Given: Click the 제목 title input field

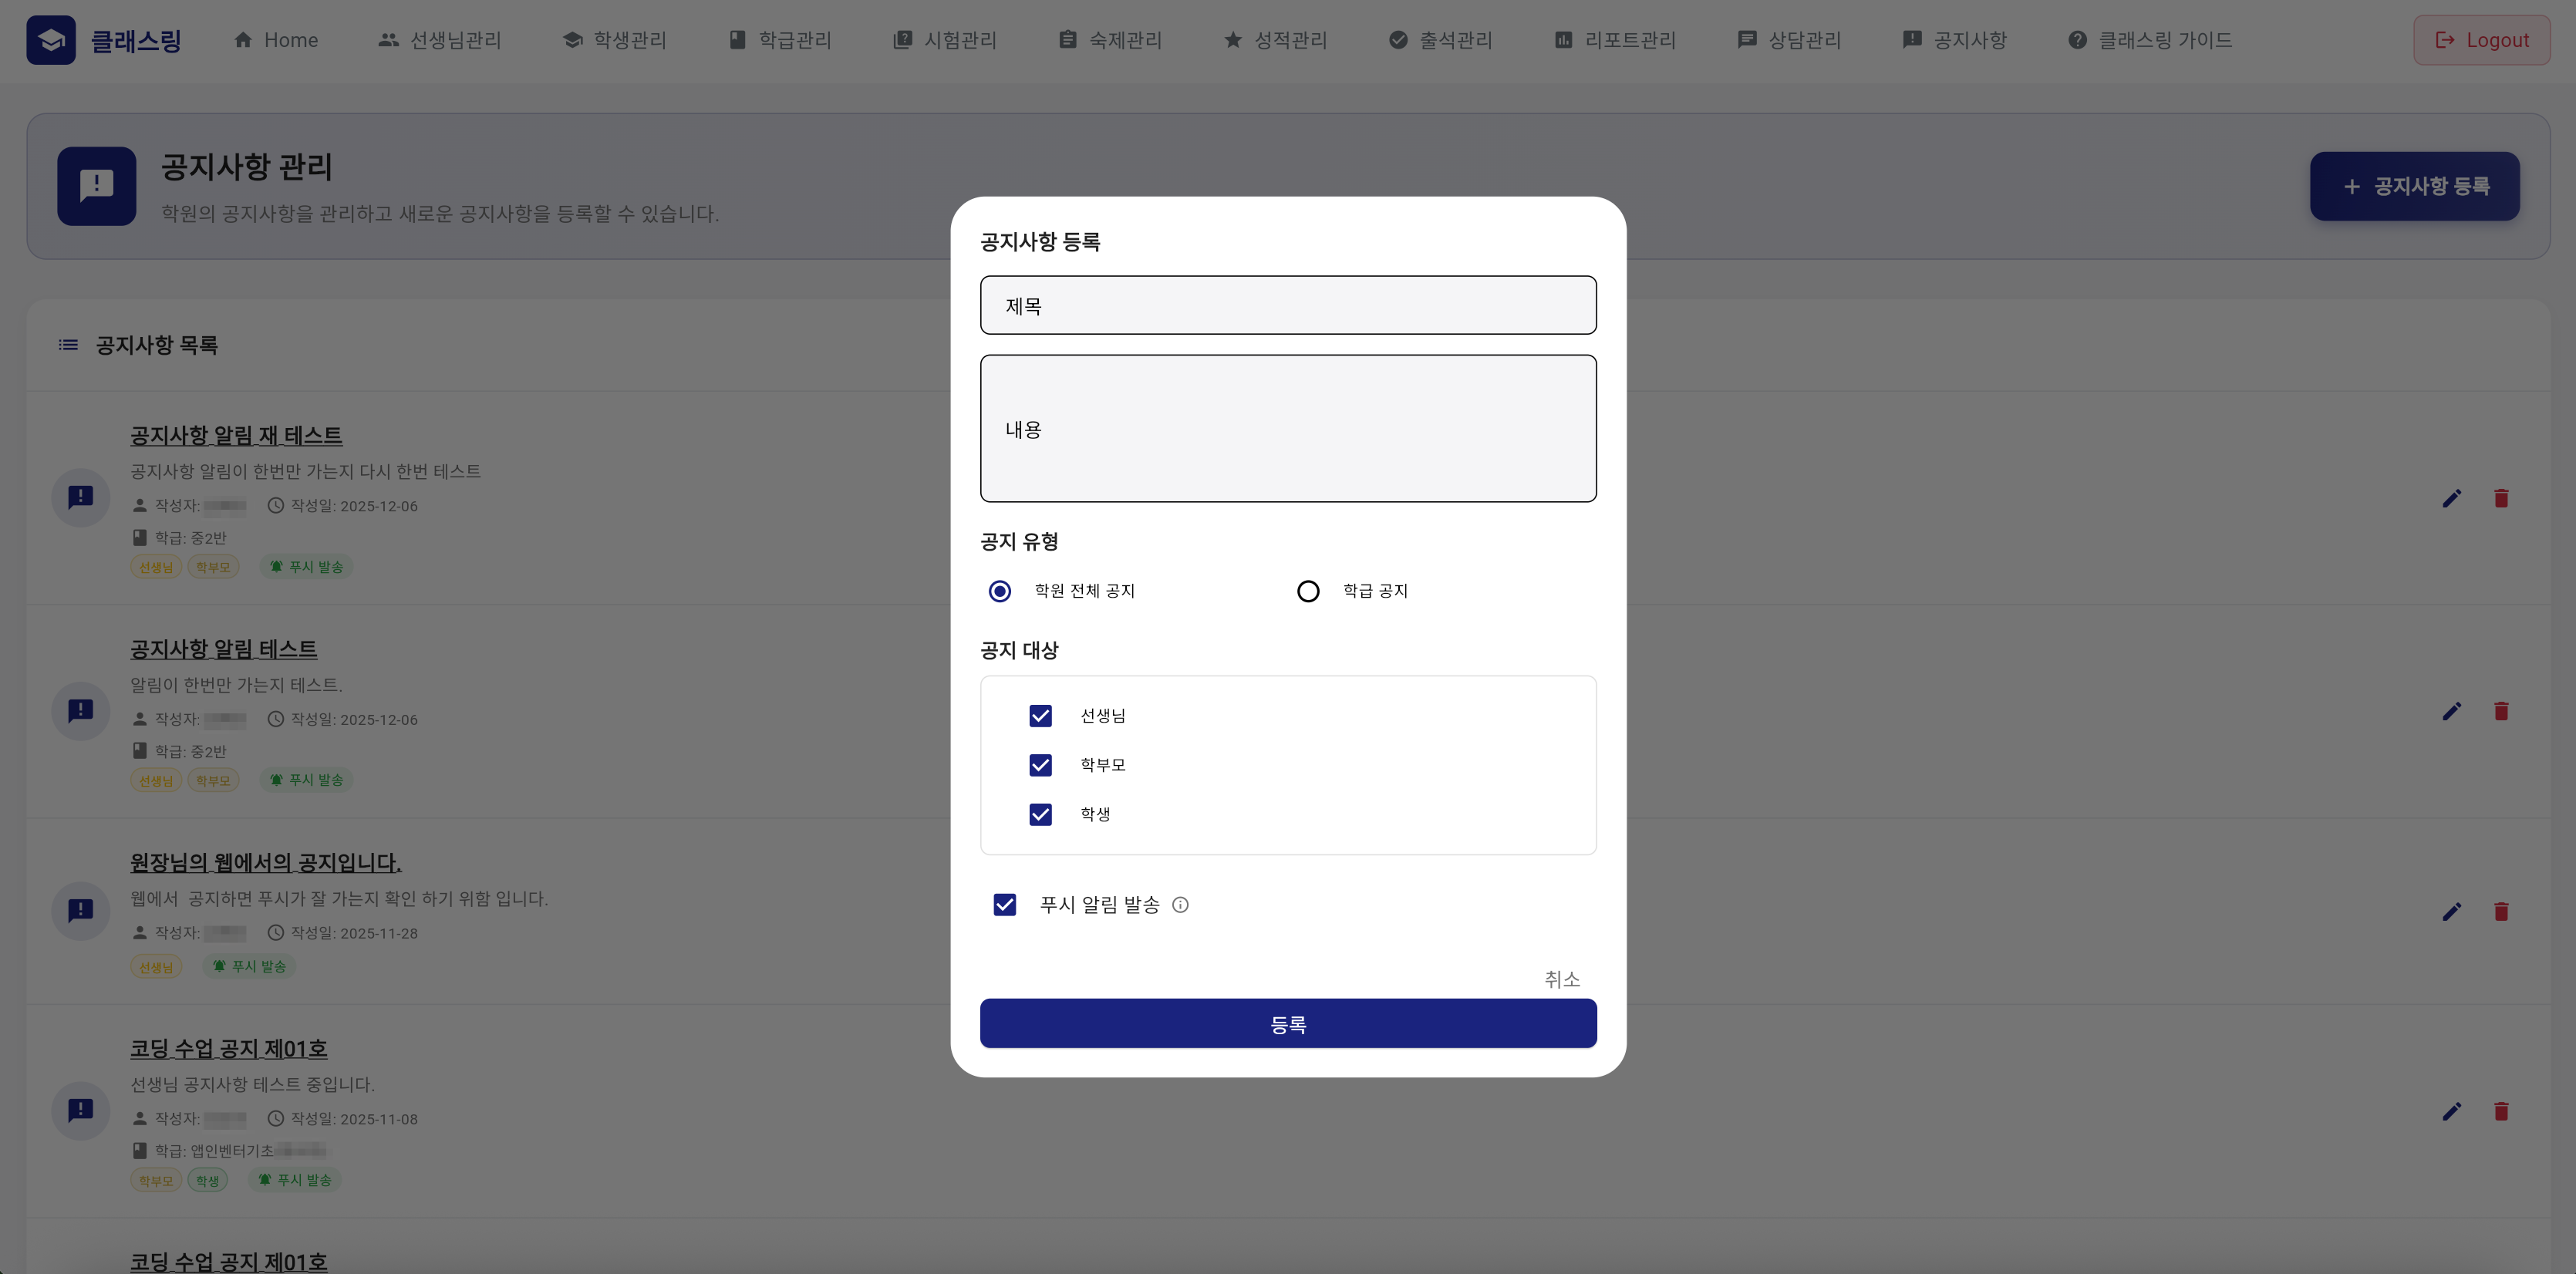Looking at the screenshot, I should coord(1288,306).
